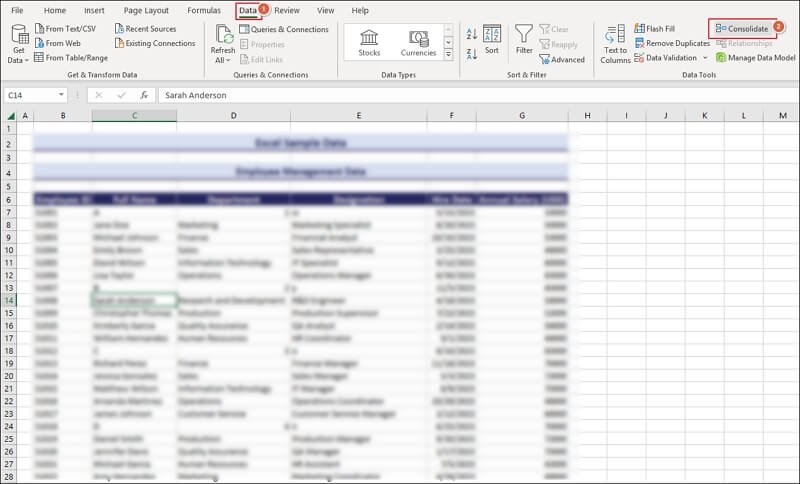Screen dimensions: 800x484
Task: Open the Sort dialog
Action: coord(491,40)
